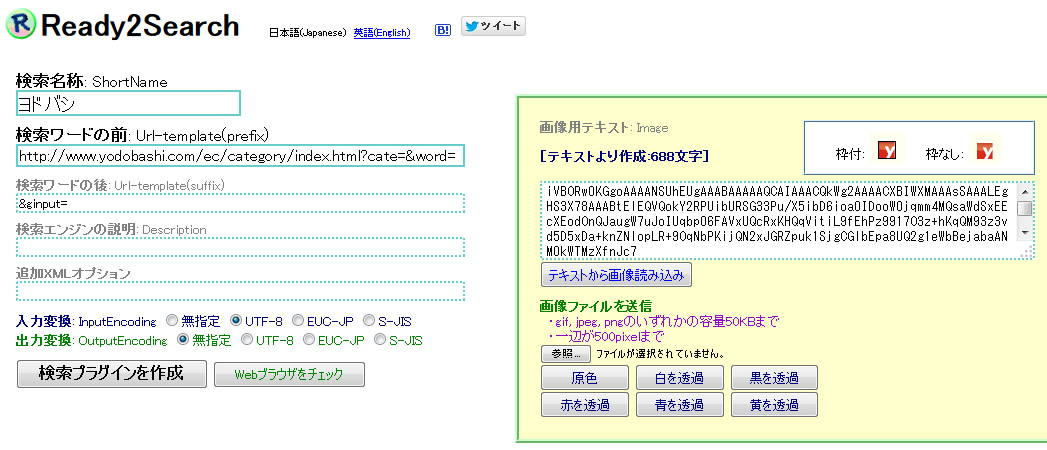Click the Description (検索エンジンの説明) input field
The image size is (1047, 450).
point(240,247)
